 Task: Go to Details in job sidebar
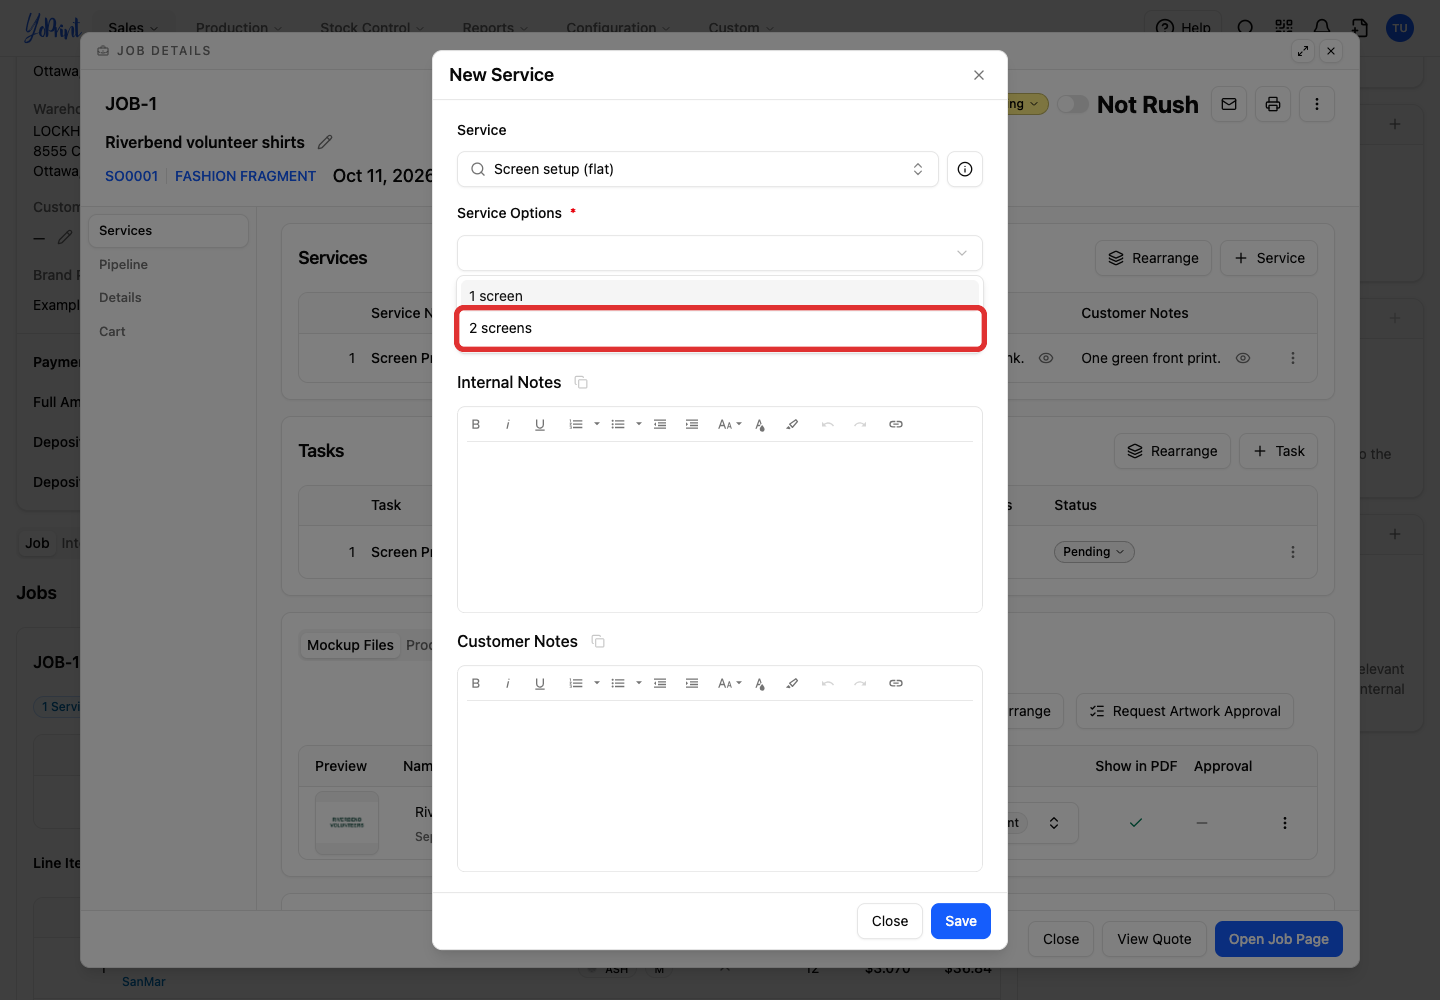click(x=120, y=297)
